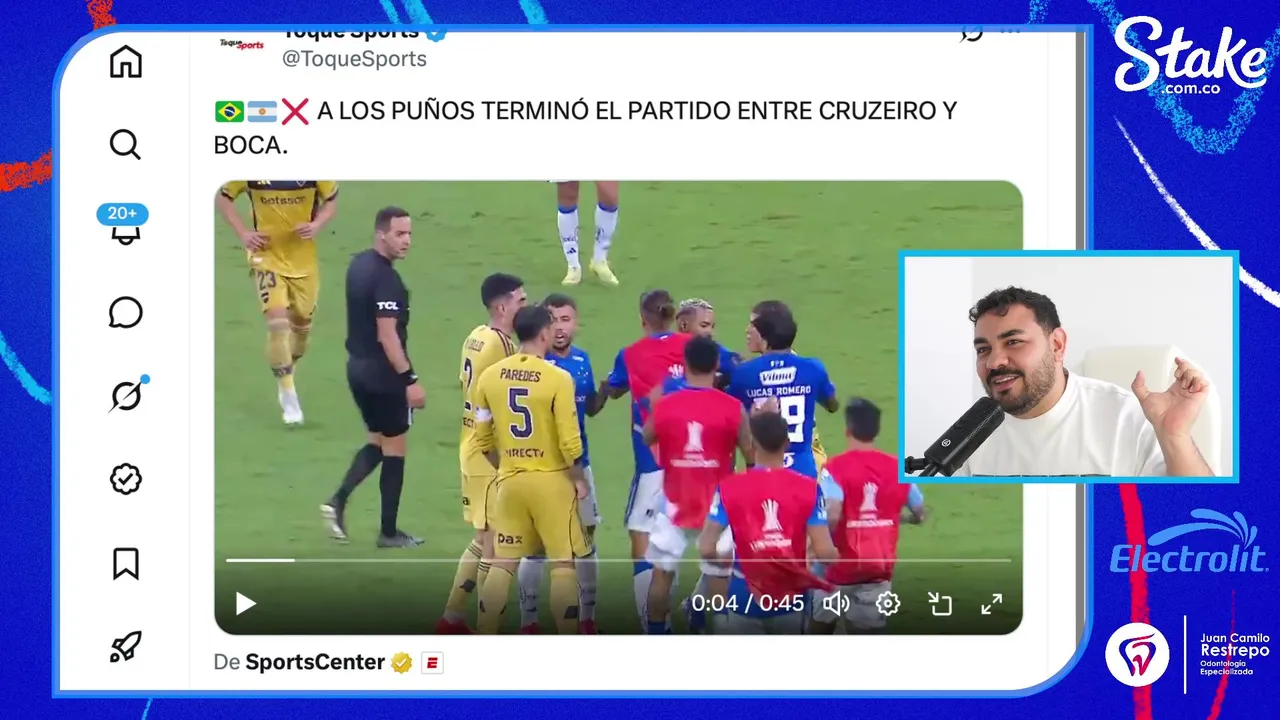Open the Premium rocket icon in the sidebar
Screen dimensions: 1280x720
(125, 647)
